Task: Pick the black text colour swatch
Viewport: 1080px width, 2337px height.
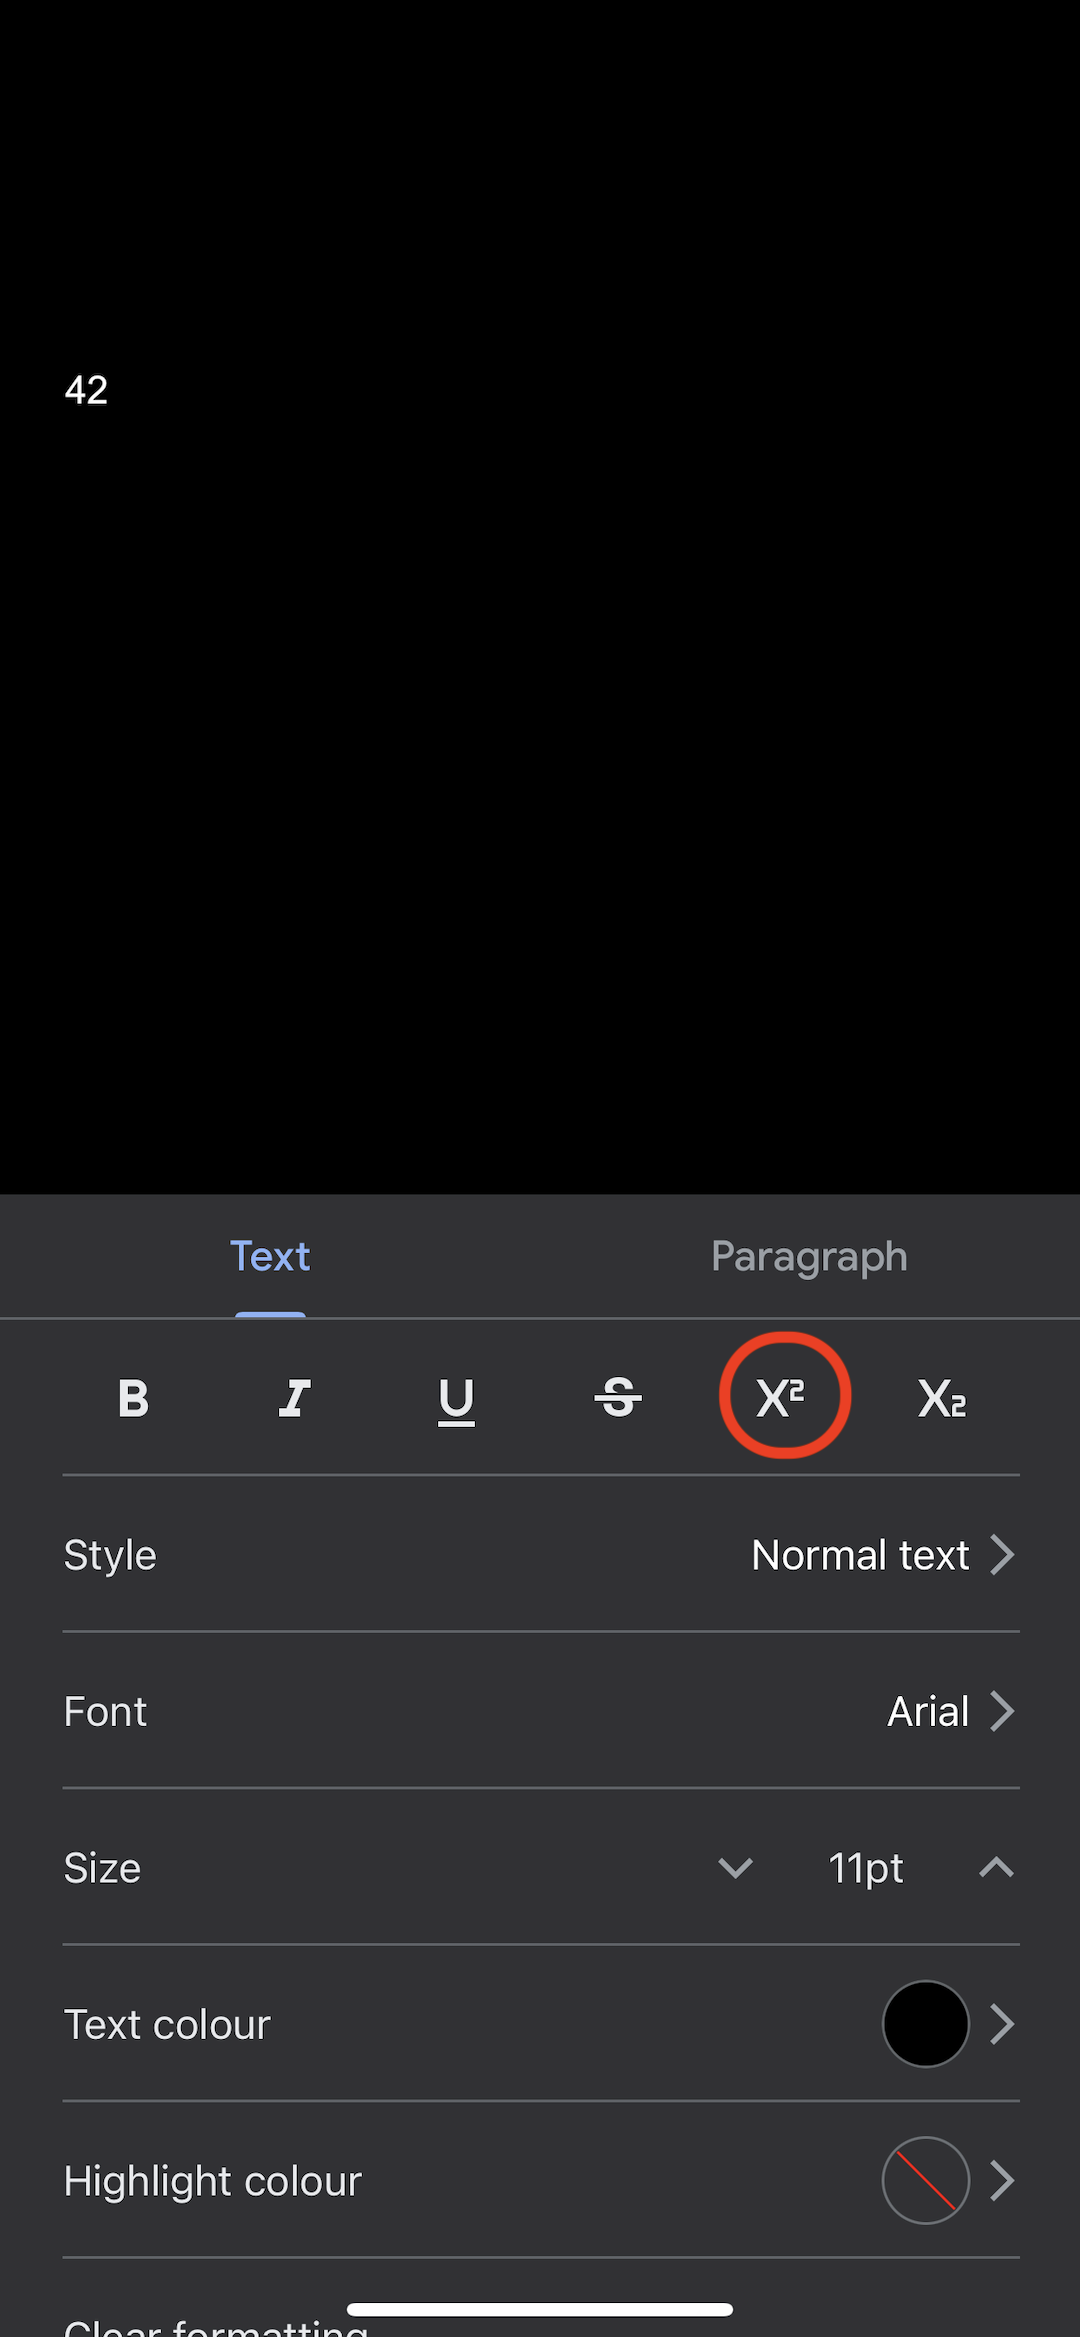Action: (925, 2024)
